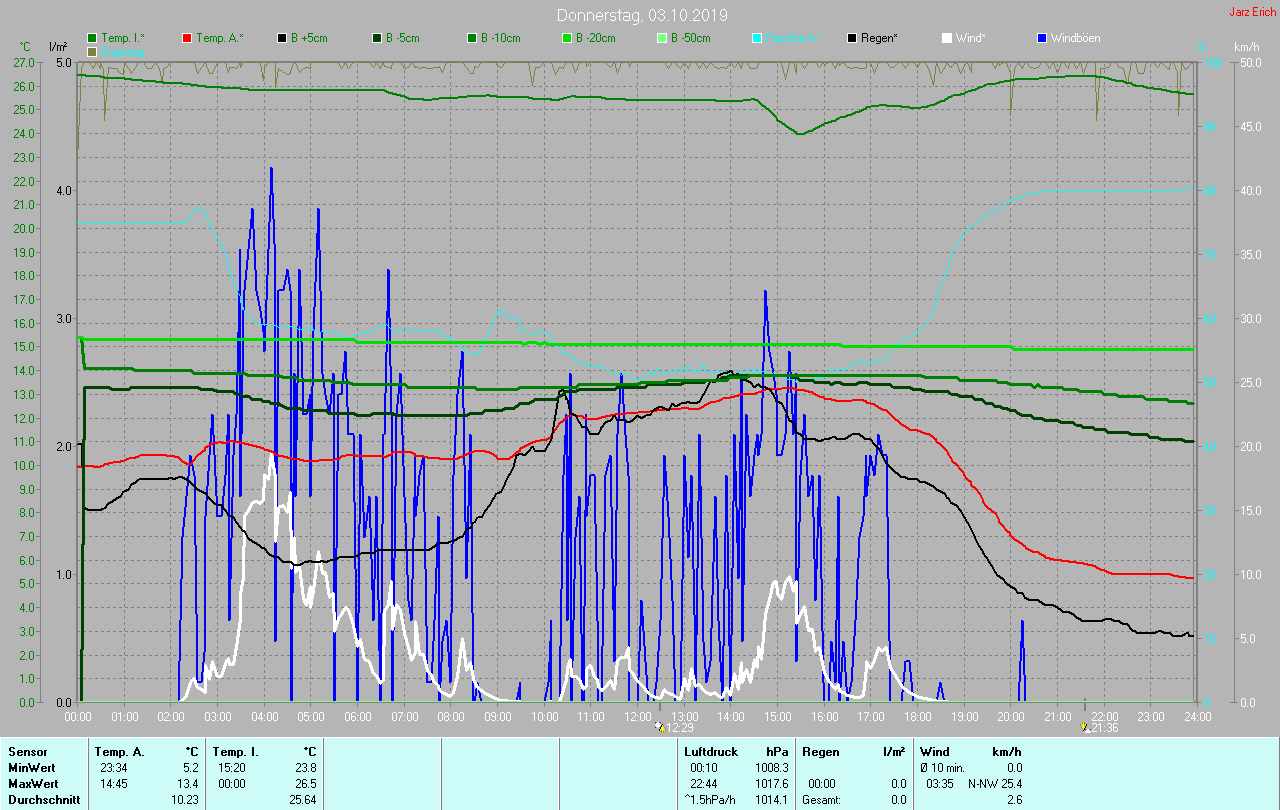This screenshot has height=810, width=1280.
Task: Click the date title Donnerstag, 03.10.2019
Action: point(642,15)
